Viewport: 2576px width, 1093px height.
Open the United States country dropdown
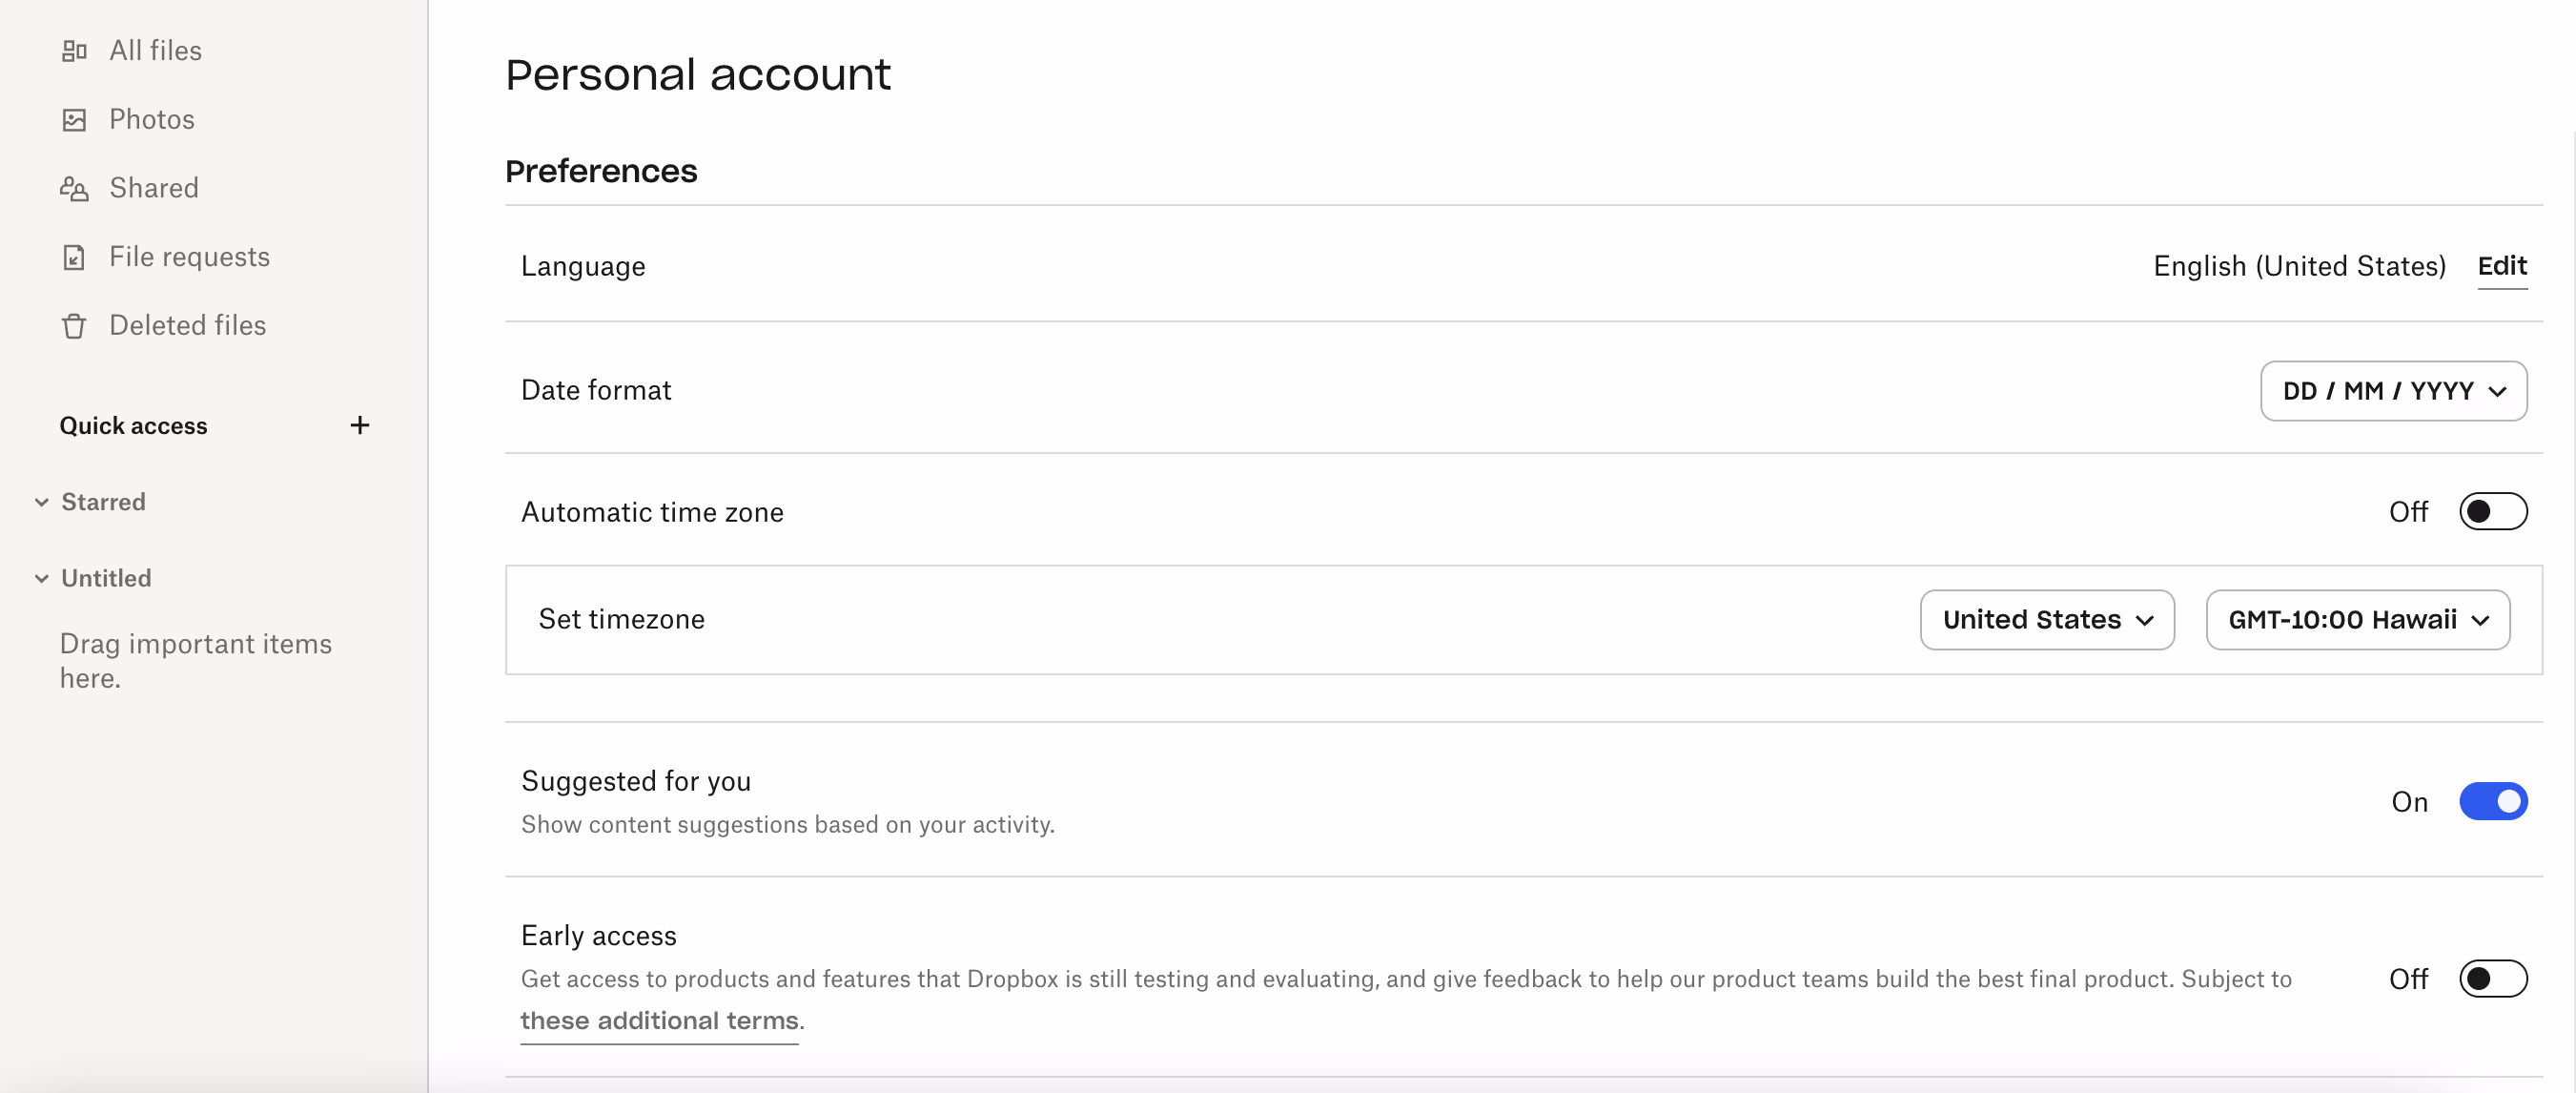coord(2046,620)
